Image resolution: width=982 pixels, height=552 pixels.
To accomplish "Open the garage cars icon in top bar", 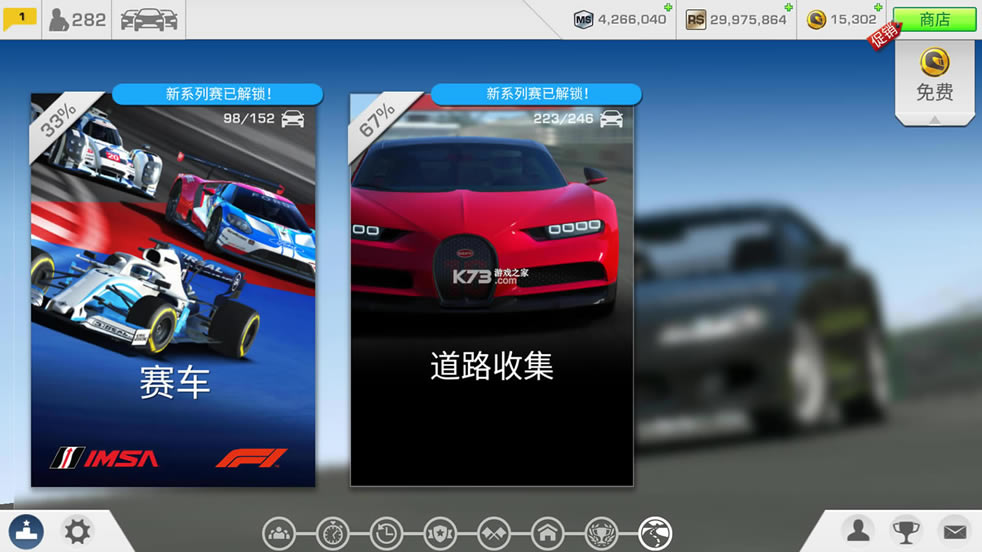I will [x=148, y=19].
